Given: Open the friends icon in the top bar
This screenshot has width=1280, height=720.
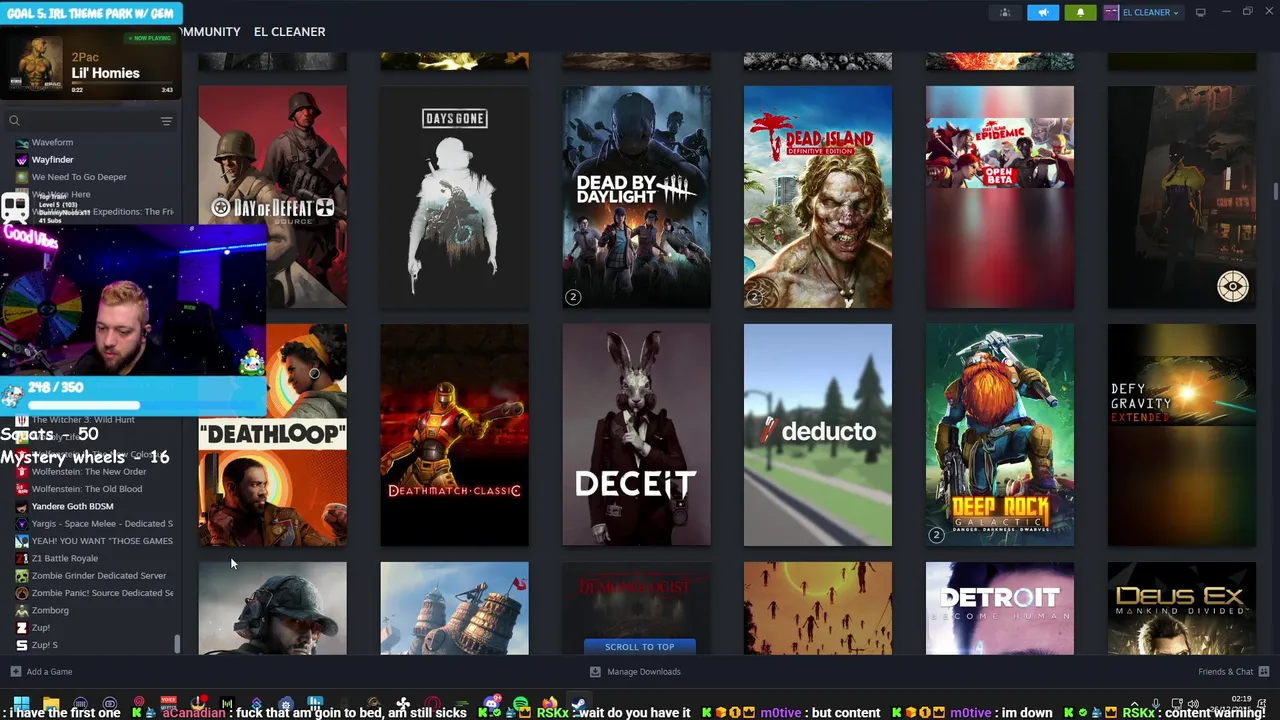Looking at the screenshot, I should pos(1006,12).
